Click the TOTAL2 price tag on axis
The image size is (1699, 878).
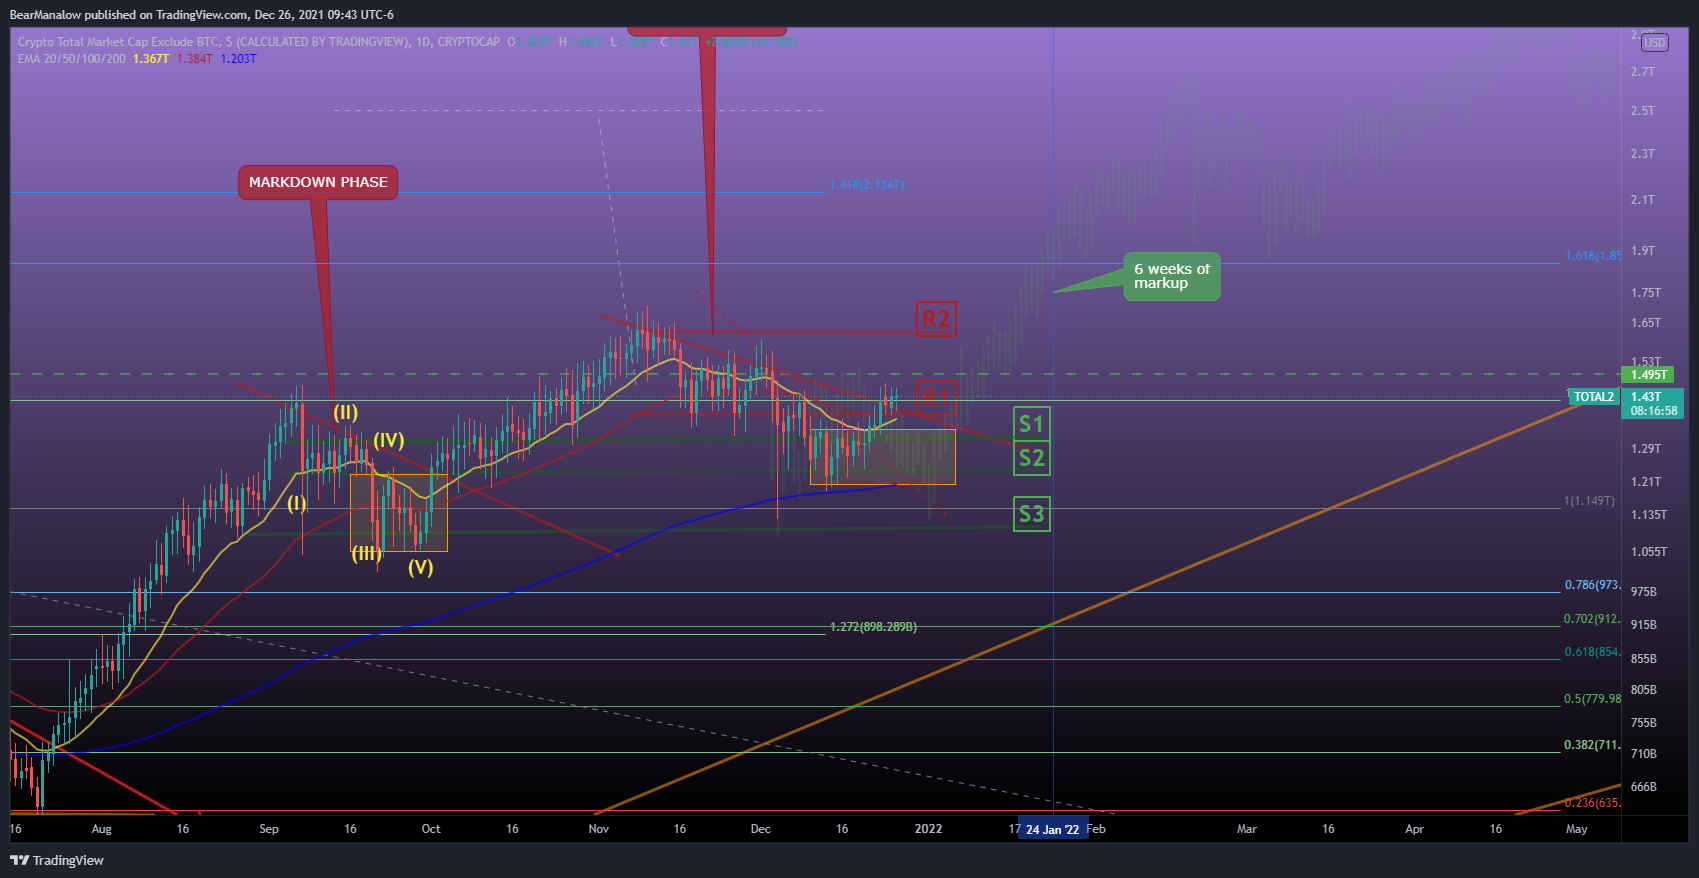pos(1593,397)
